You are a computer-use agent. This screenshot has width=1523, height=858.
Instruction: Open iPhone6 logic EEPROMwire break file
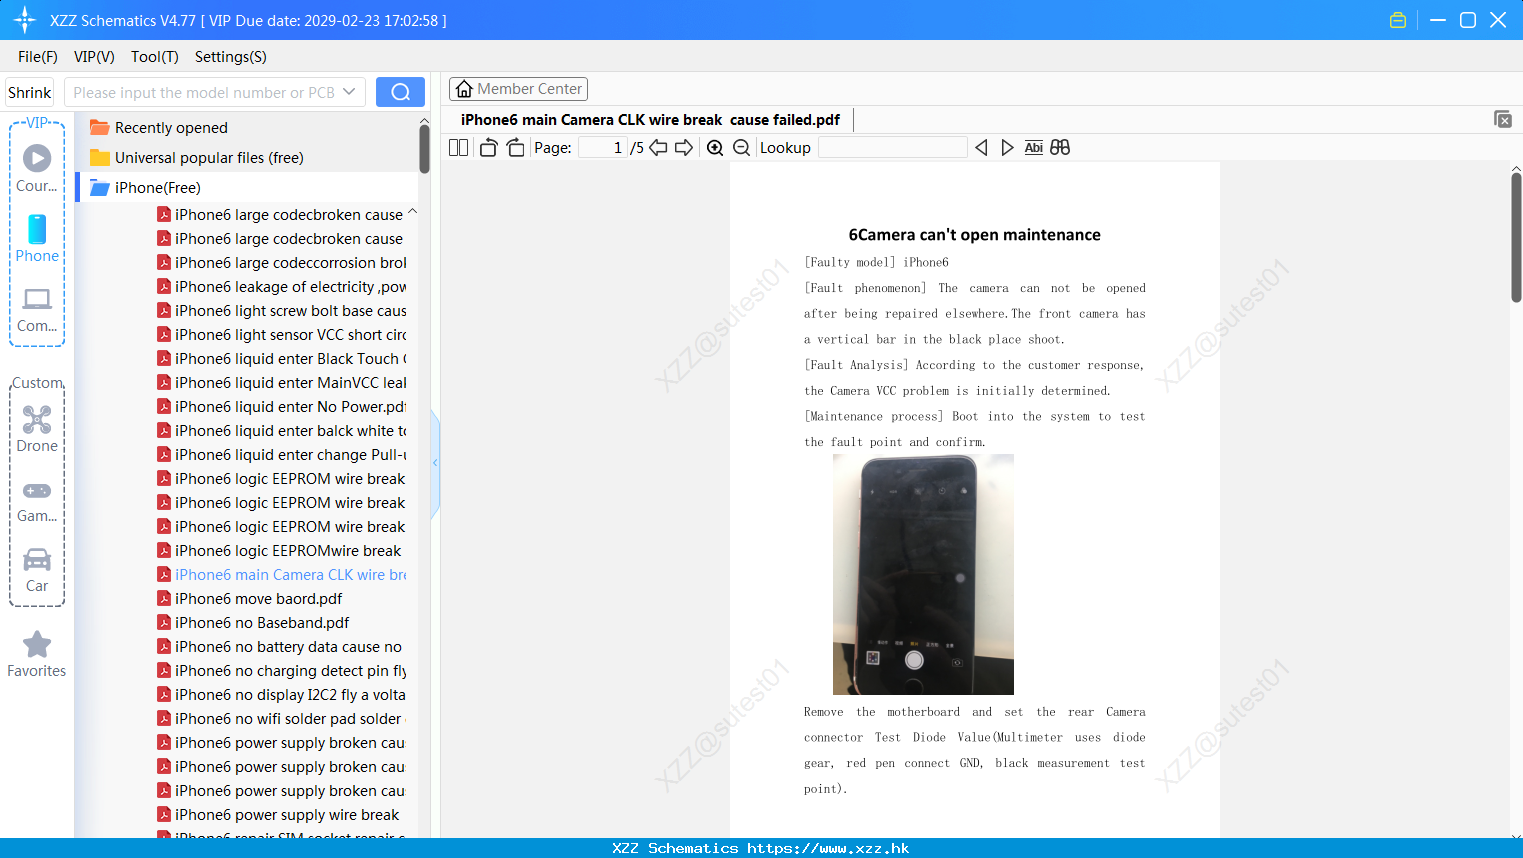pos(279,551)
